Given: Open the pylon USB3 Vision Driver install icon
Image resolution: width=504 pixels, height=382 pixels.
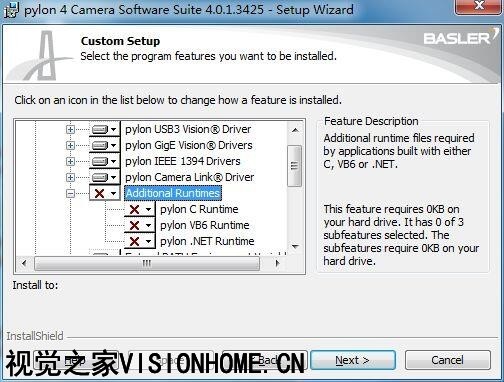Looking at the screenshot, I should [x=104, y=129].
